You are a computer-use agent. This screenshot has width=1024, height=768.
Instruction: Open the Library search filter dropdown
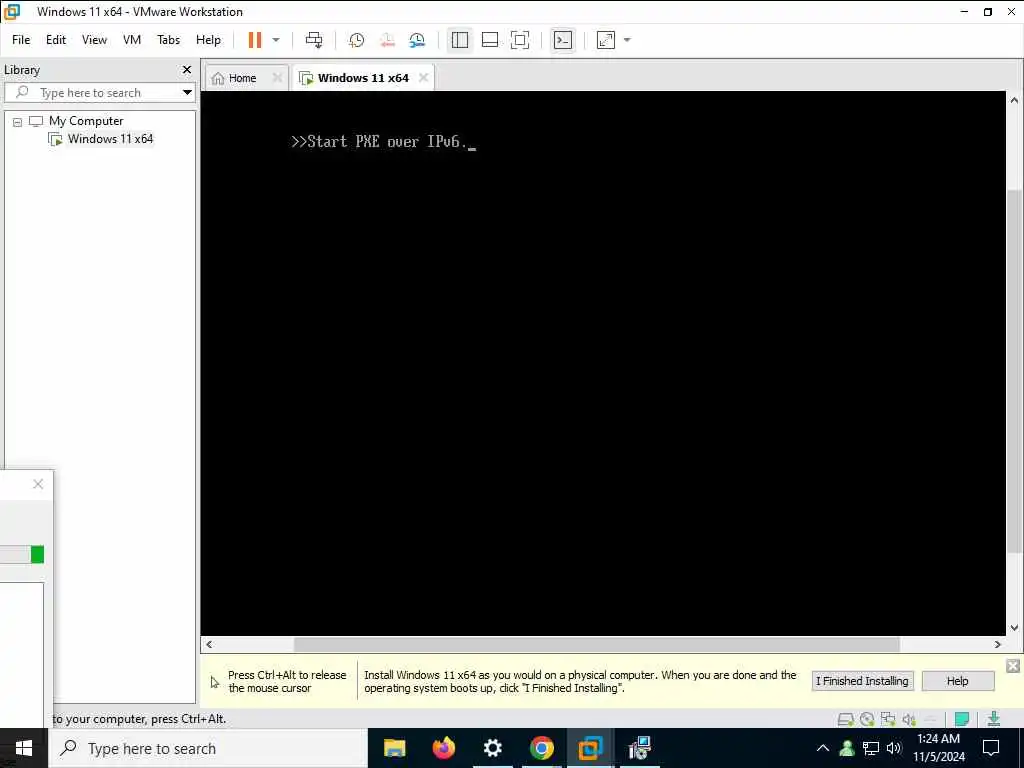click(x=187, y=93)
